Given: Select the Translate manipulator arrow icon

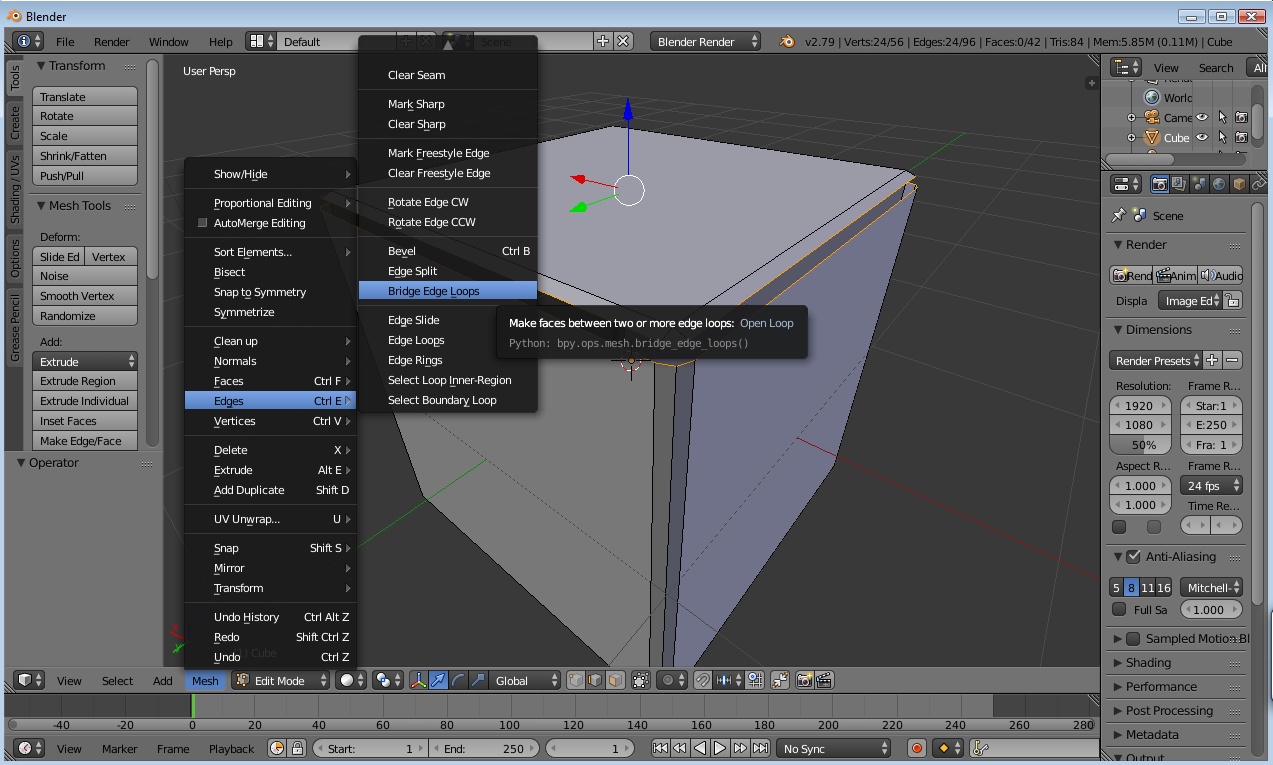Looking at the screenshot, I should [x=438, y=680].
